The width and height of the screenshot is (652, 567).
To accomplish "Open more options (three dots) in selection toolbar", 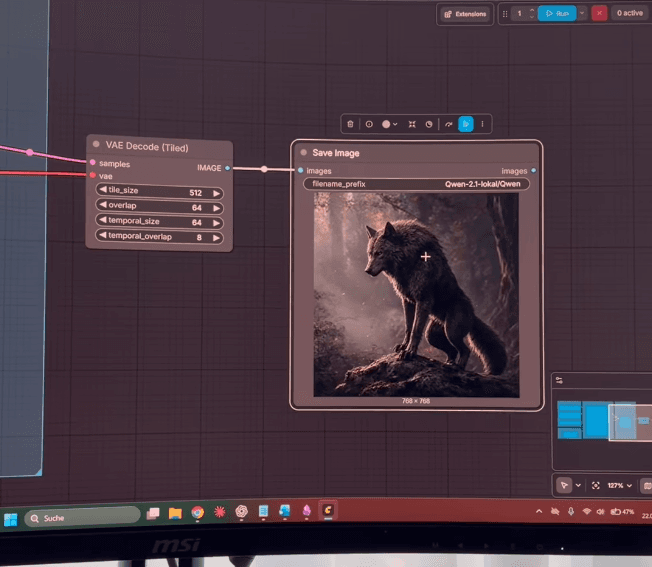I will (482, 124).
